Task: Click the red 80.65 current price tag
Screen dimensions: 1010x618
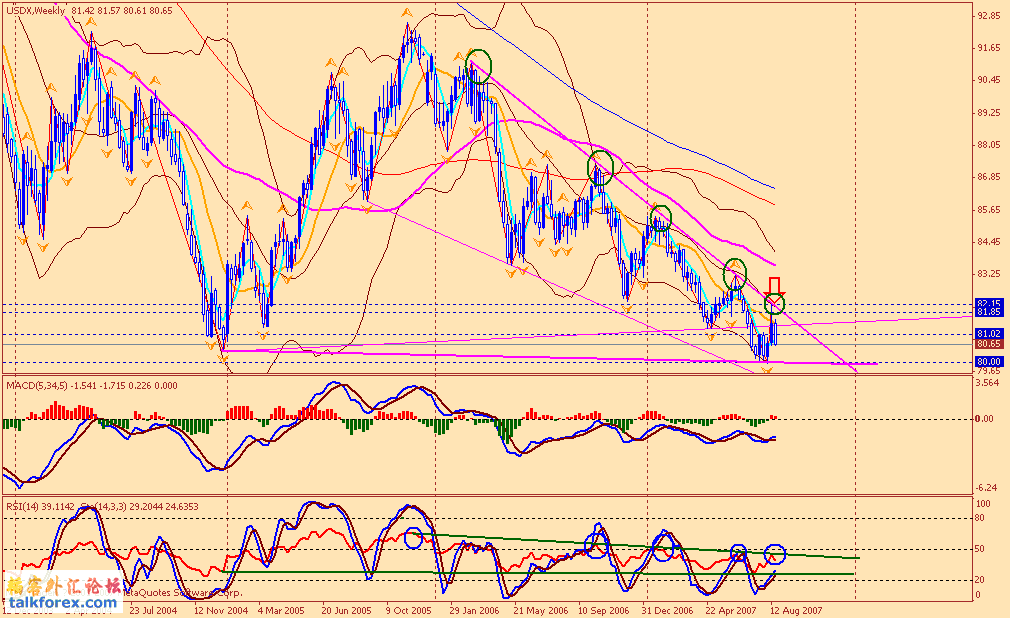Action: coord(988,343)
